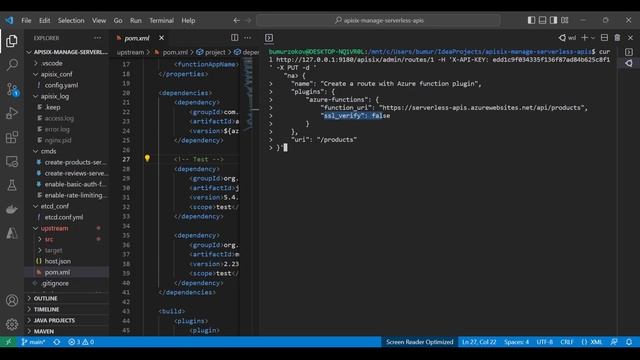
Task: Click the UTF-8 encoding indicator
Action: tap(544, 342)
